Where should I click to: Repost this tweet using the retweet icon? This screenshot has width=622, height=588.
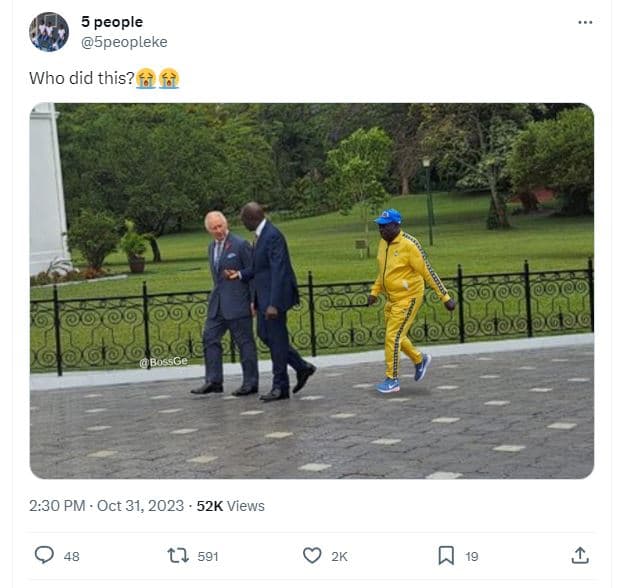click(x=178, y=555)
